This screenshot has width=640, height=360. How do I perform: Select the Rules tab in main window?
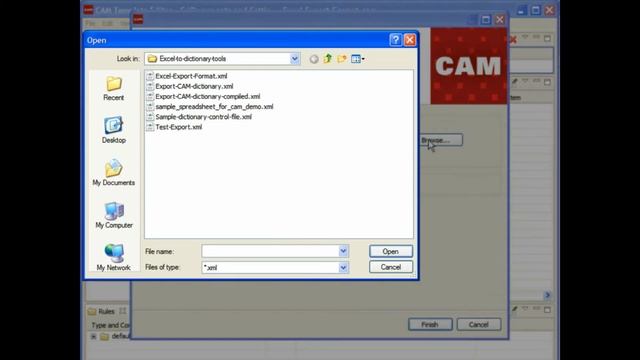106,311
